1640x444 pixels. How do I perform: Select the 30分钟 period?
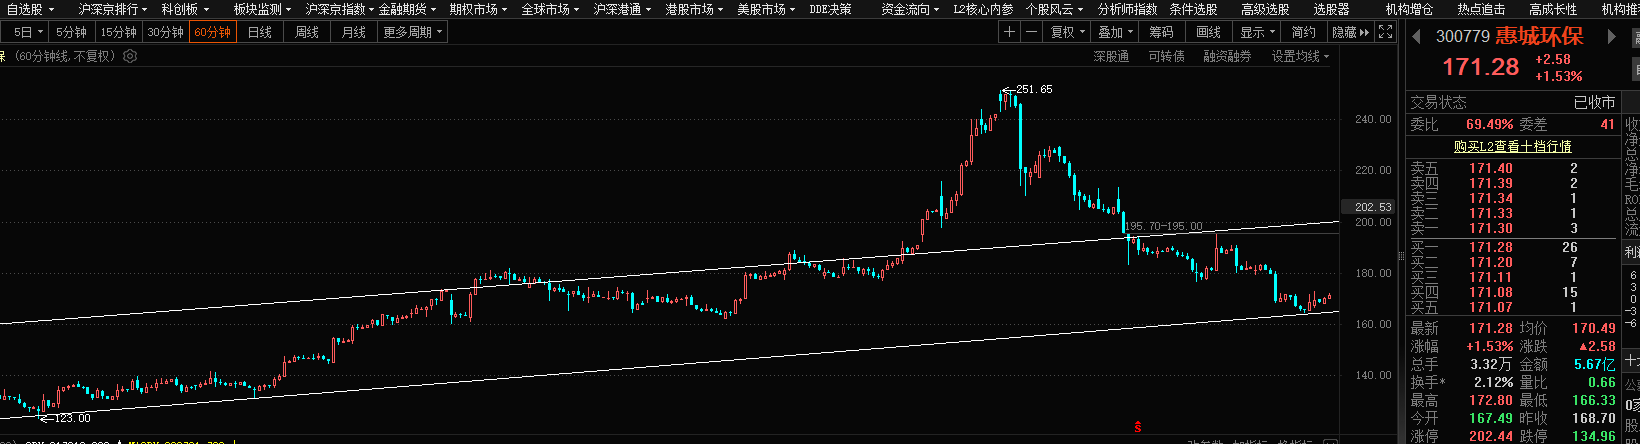pyautogui.click(x=165, y=32)
